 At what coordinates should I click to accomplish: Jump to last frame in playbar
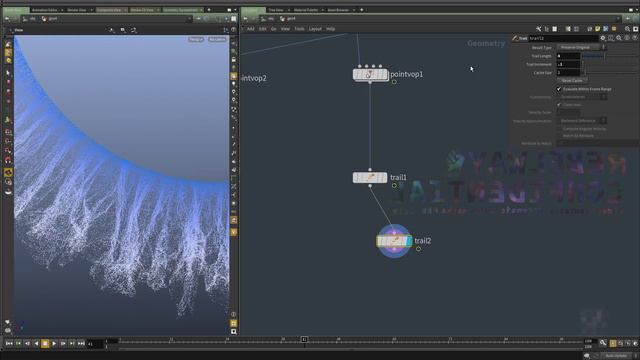[x=81, y=344]
